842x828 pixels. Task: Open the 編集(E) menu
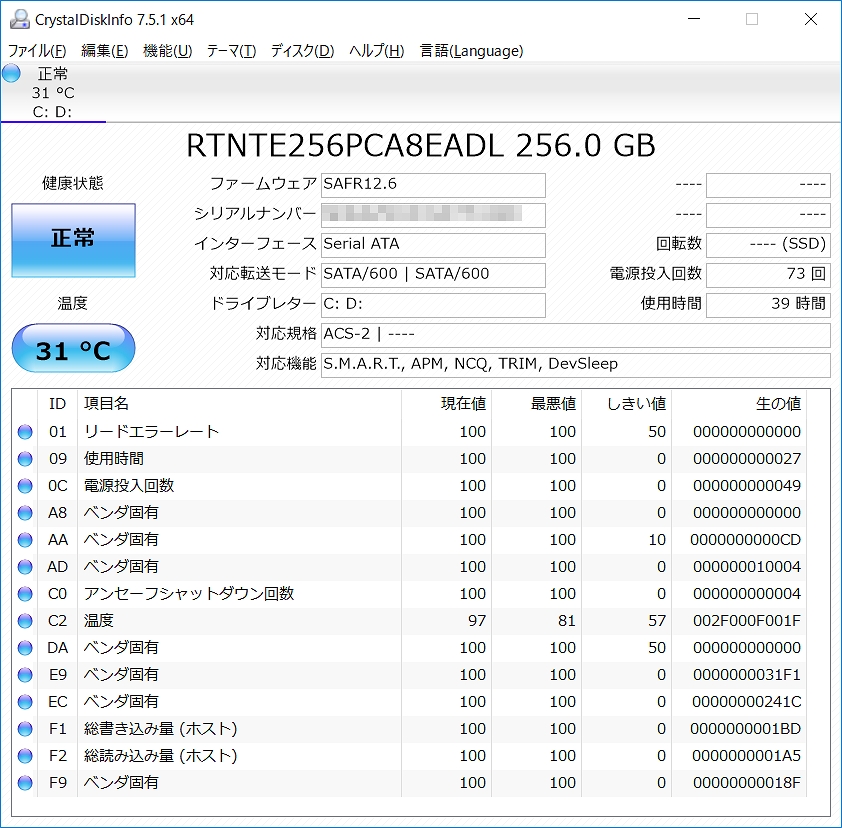[x=105, y=50]
